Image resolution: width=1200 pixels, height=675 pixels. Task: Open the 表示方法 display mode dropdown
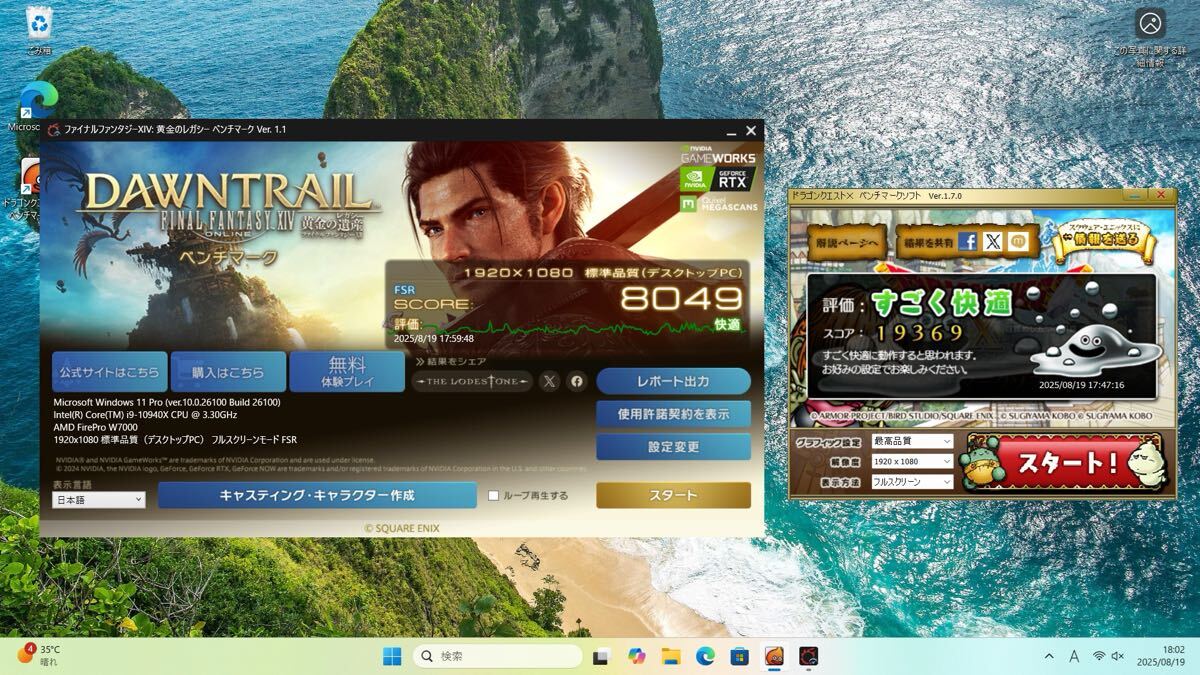(912, 481)
